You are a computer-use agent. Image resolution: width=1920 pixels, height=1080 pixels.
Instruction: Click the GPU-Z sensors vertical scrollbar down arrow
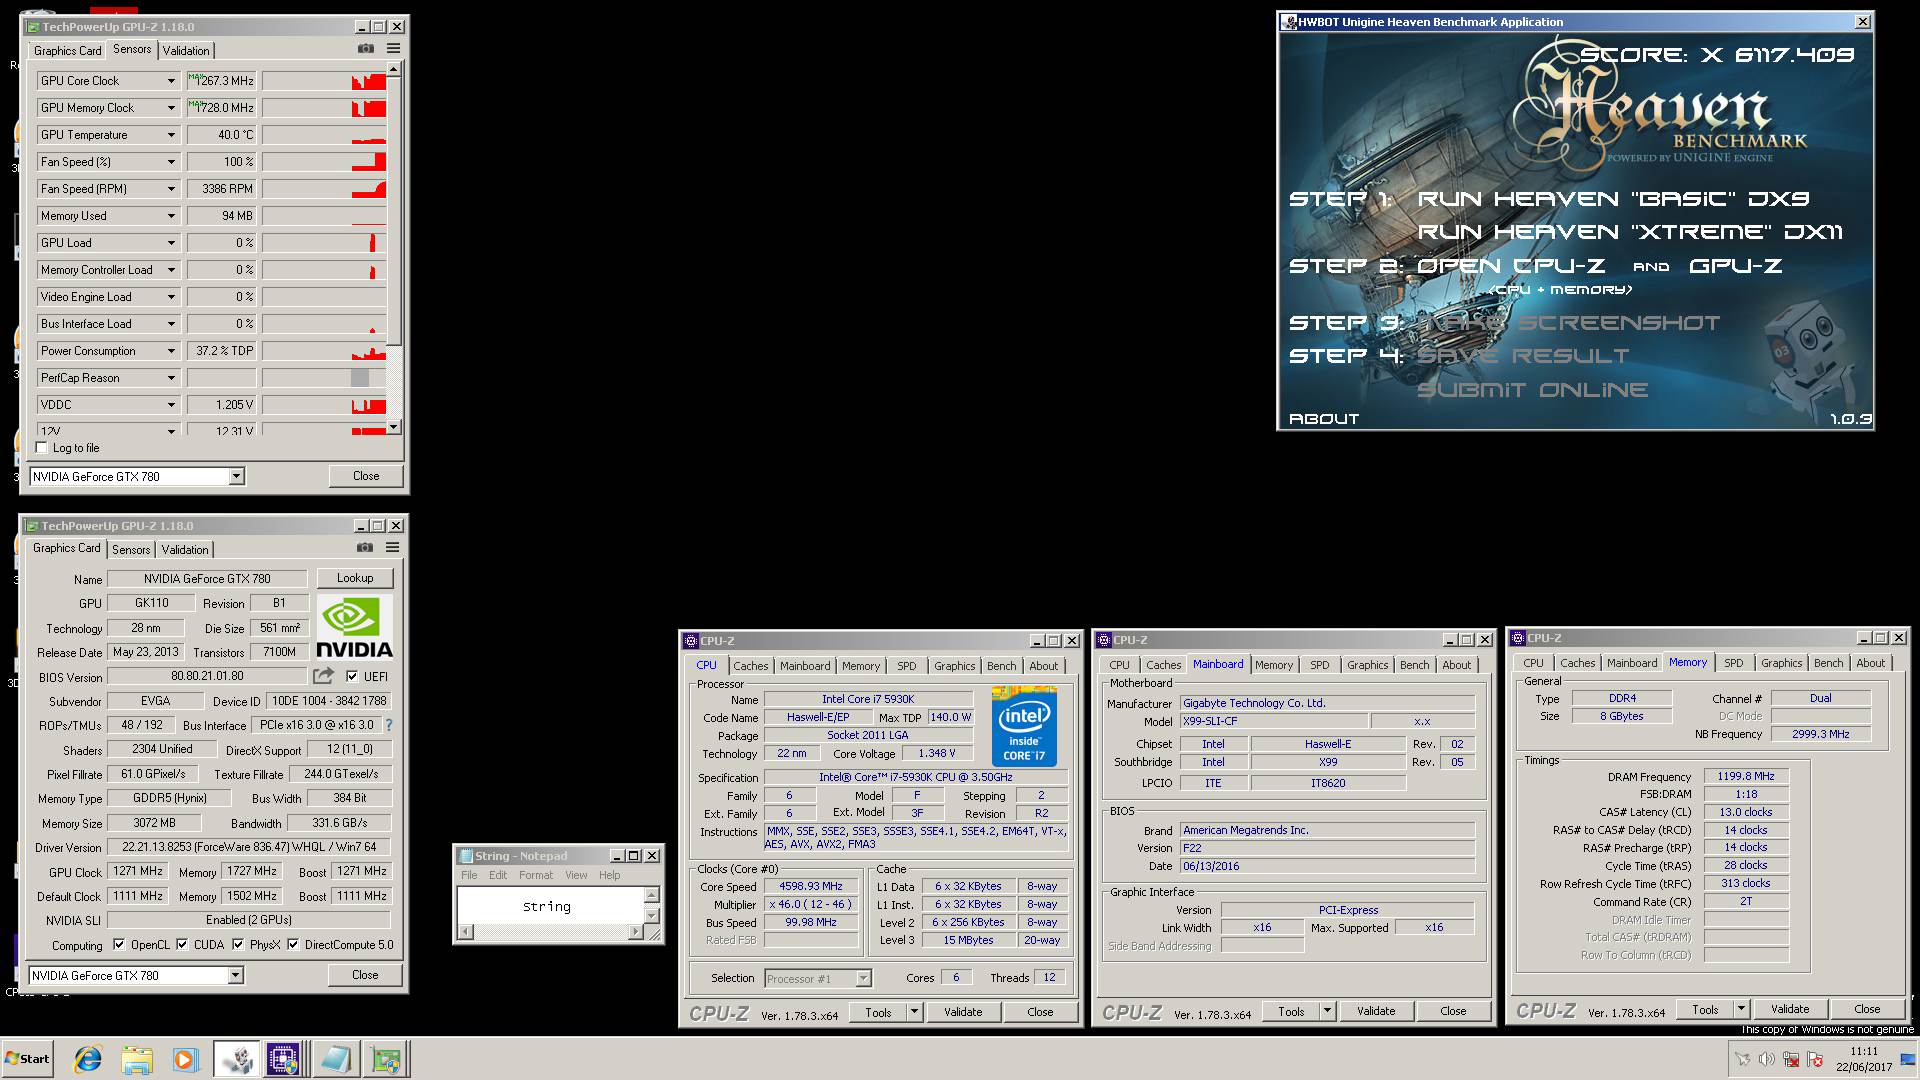(x=394, y=427)
